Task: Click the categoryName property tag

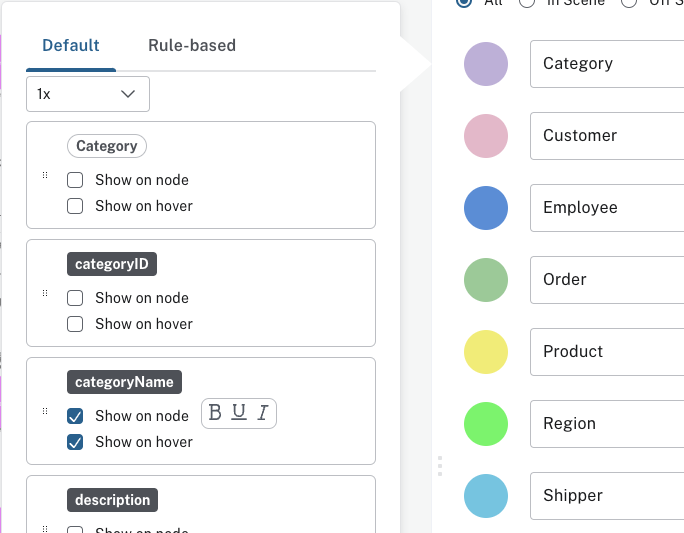Action: (x=124, y=382)
